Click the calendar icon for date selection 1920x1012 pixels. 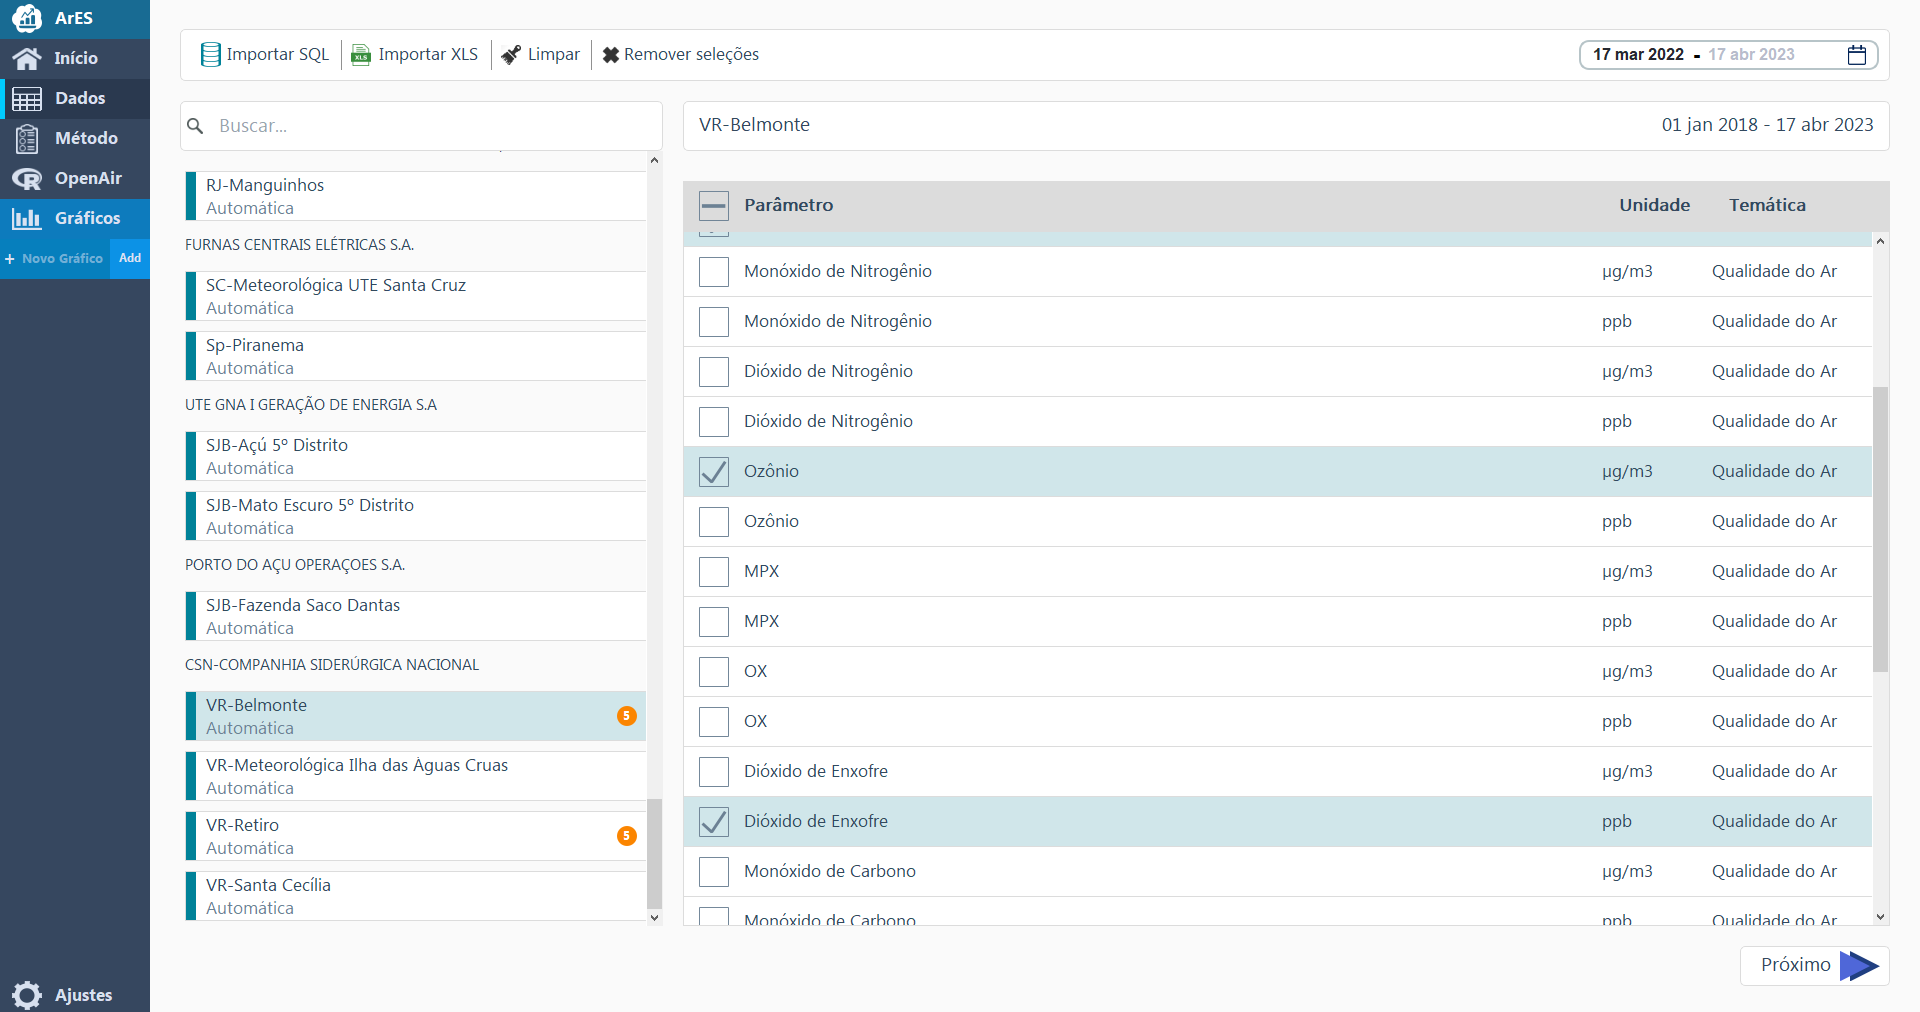[x=1857, y=55]
